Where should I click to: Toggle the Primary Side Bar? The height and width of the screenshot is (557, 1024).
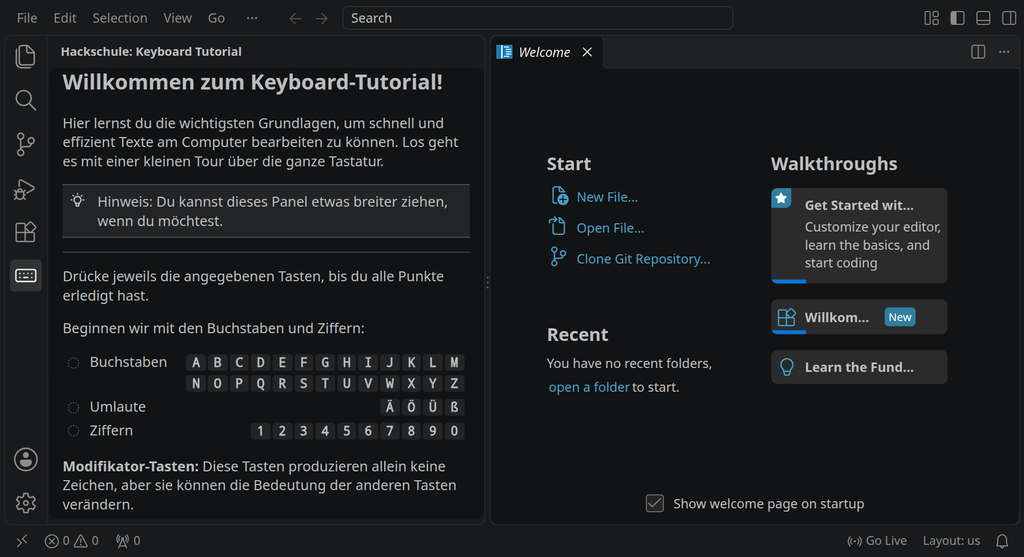pyautogui.click(x=957, y=18)
